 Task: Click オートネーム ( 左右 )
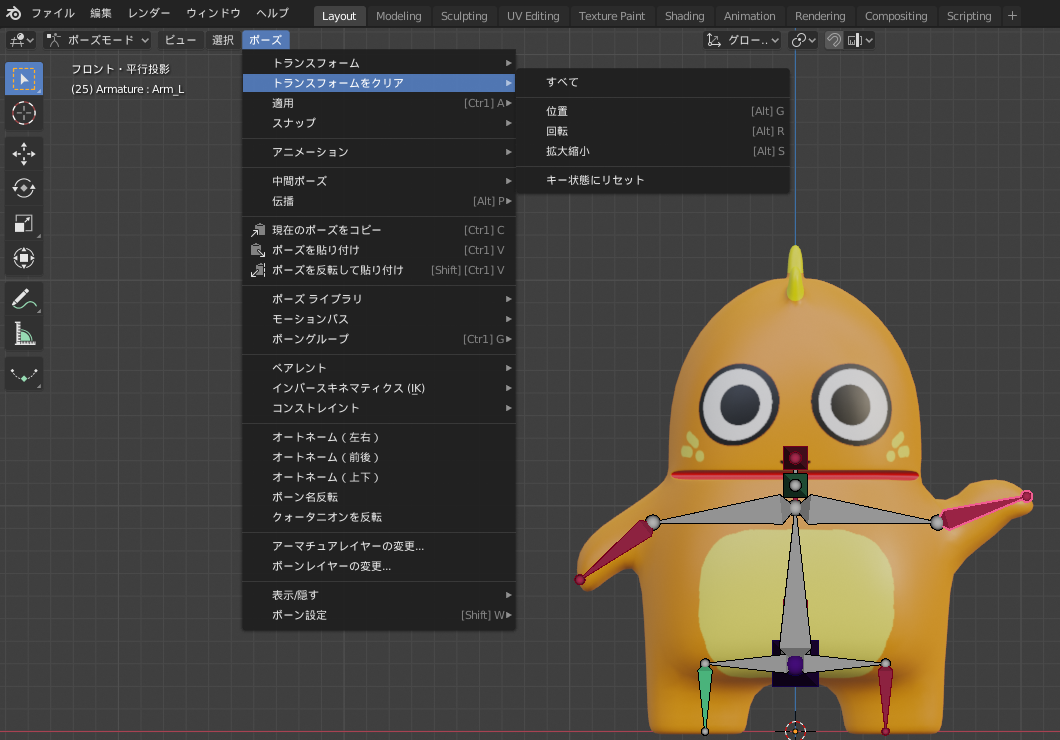pyautogui.click(x=379, y=437)
